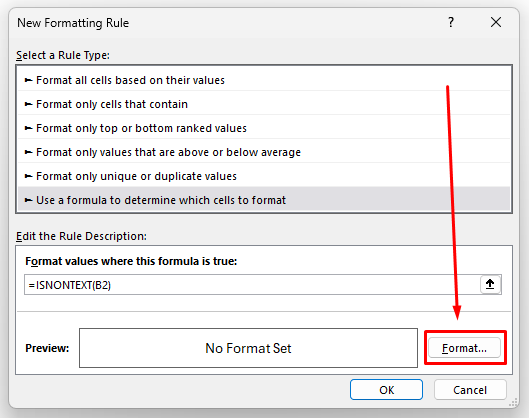Select 'Format only cells that contain' rule type

tap(264, 104)
